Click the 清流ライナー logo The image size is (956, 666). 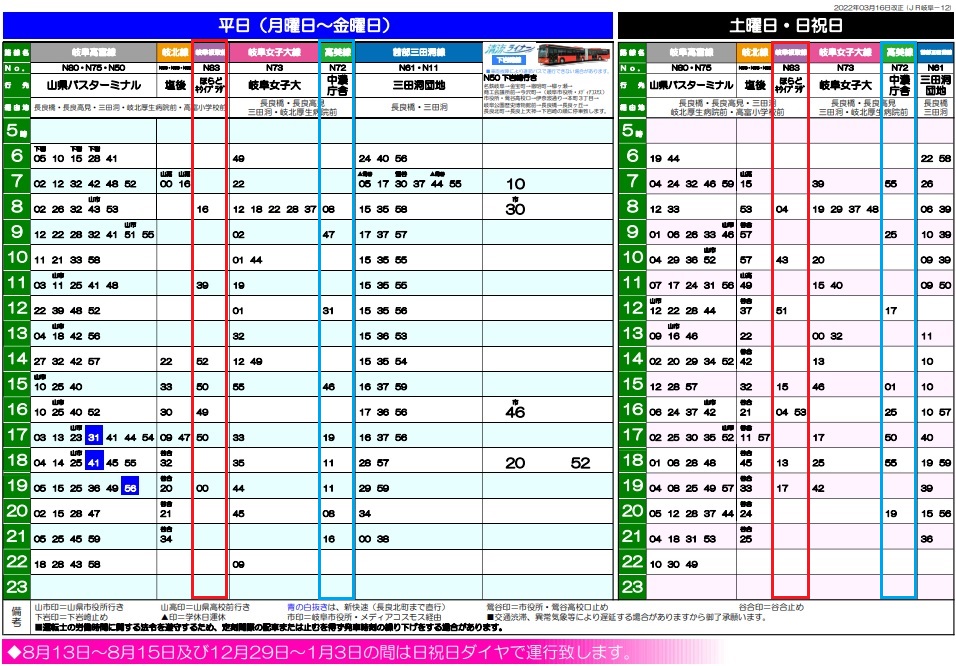pyautogui.click(x=508, y=52)
